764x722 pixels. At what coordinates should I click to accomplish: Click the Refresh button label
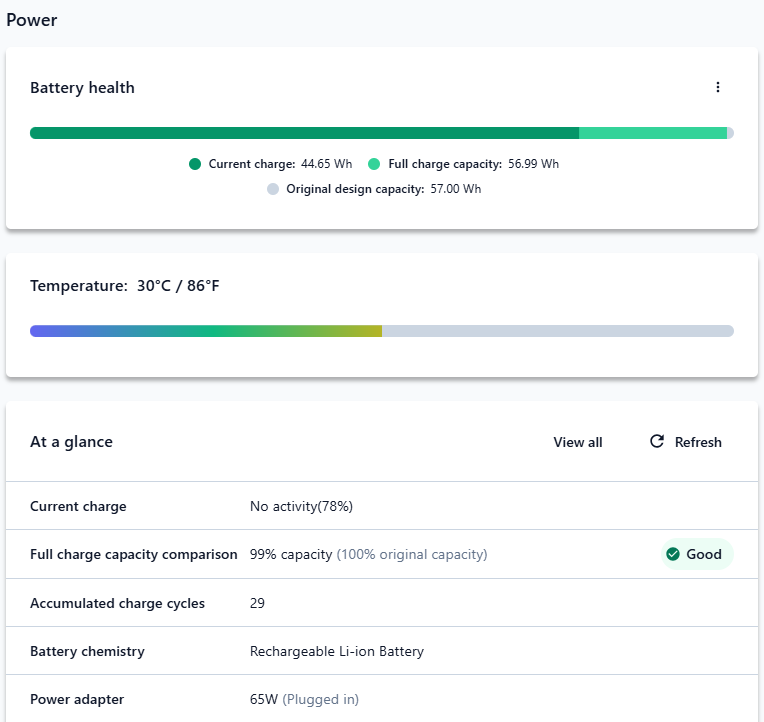coord(698,442)
